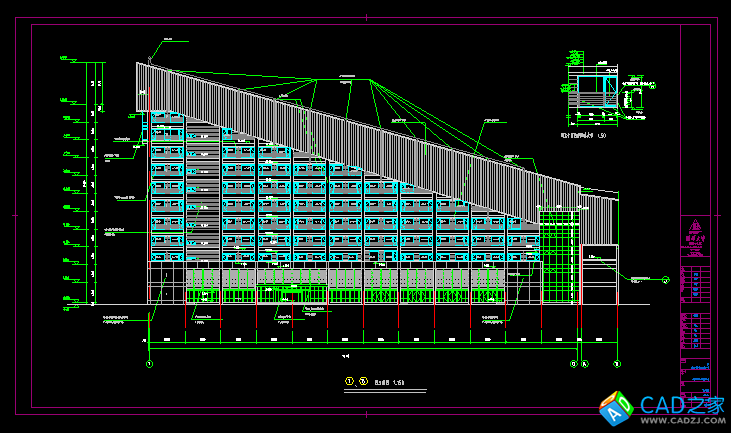The image size is (731, 433).
Task: Click the green glazed stair tower at right
Action: 560,255
